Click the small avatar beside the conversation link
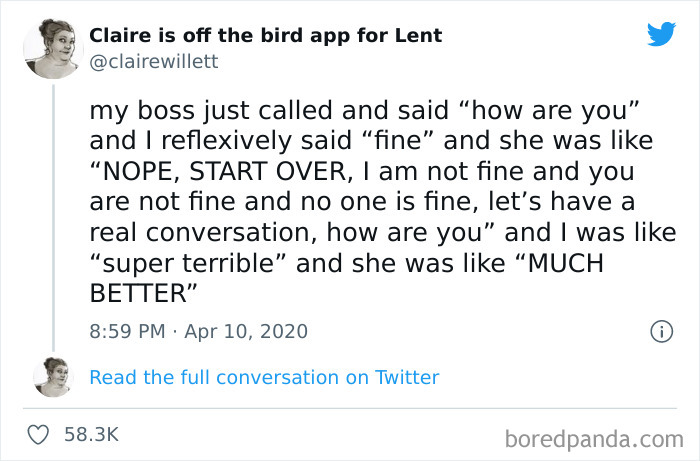700x461 pixels. click(53, 377)
